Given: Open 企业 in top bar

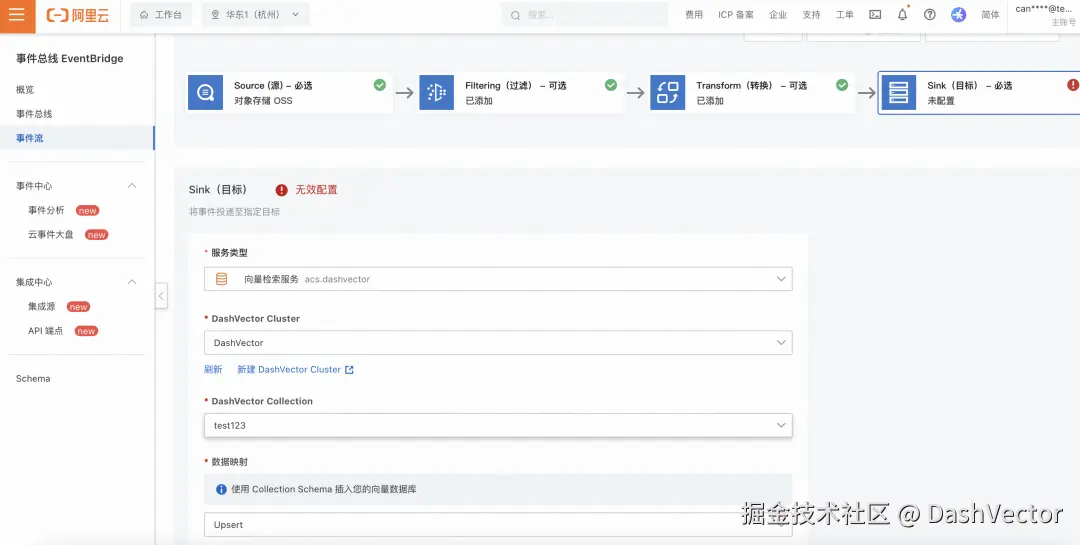Looking at the screenshot, I should tap(778, 14).
